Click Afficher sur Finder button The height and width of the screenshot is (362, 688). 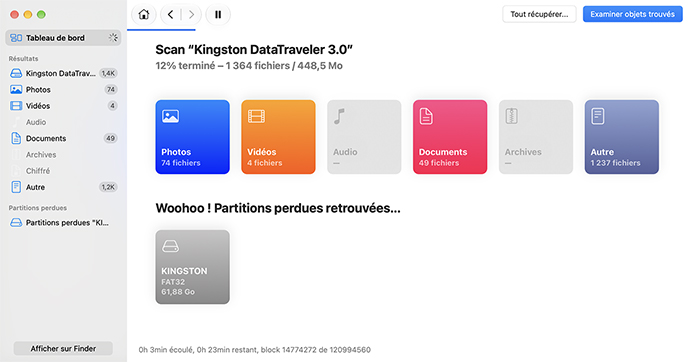pos(63,348)
